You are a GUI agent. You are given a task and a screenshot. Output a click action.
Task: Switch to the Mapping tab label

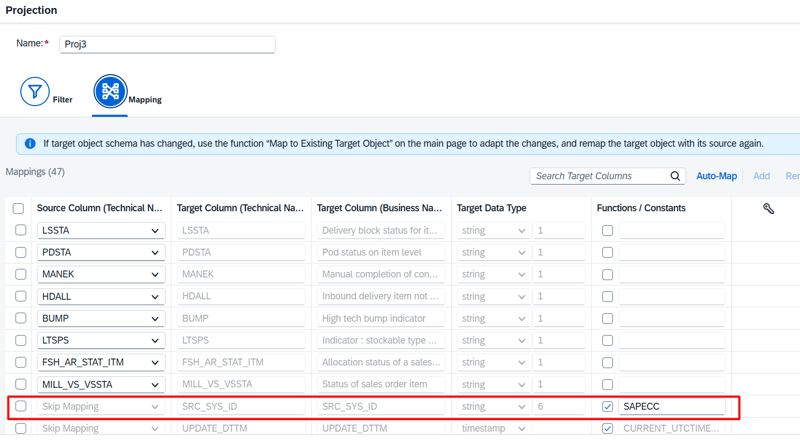coord(145,100)
